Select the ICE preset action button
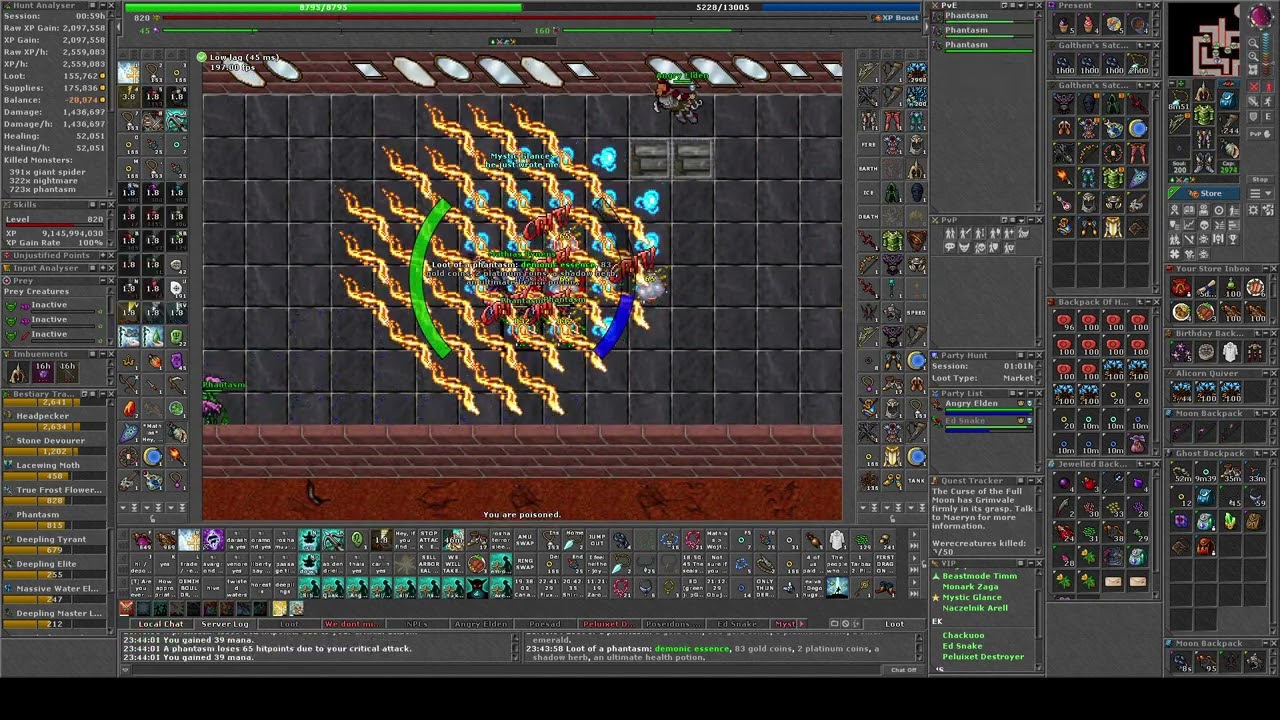 [x=868, y=192]
